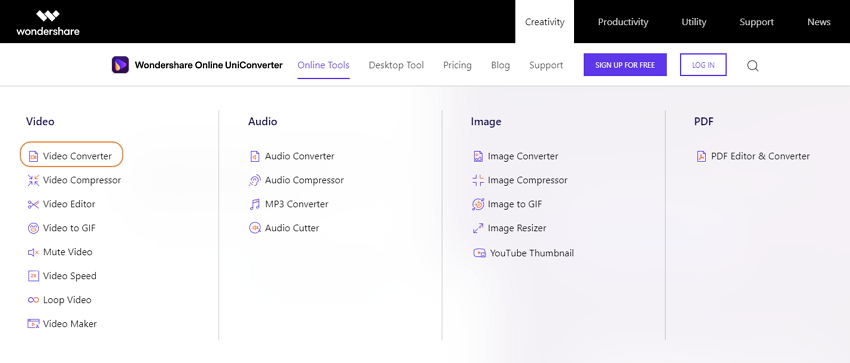
Task: Click the LOG IN button
Action: coord(703,65)
